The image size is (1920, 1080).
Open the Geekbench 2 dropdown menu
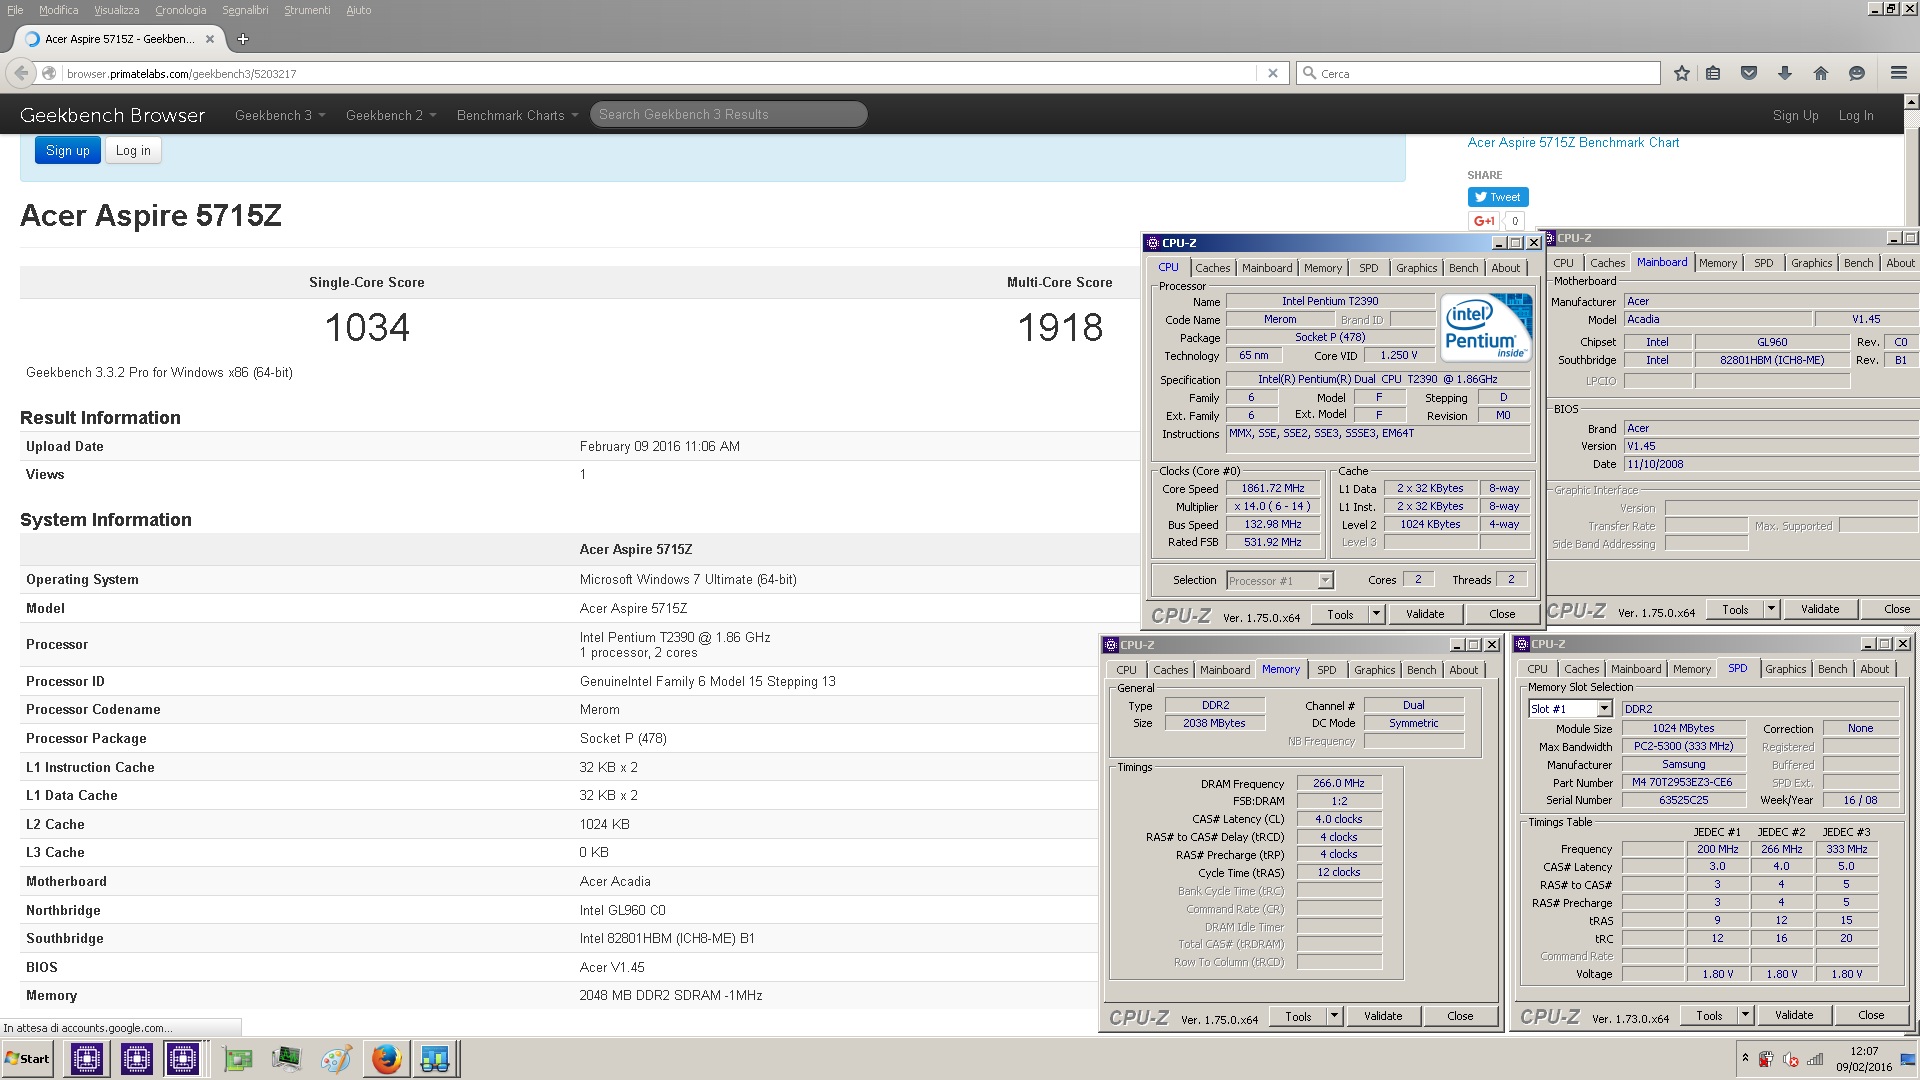click(391, 115)
